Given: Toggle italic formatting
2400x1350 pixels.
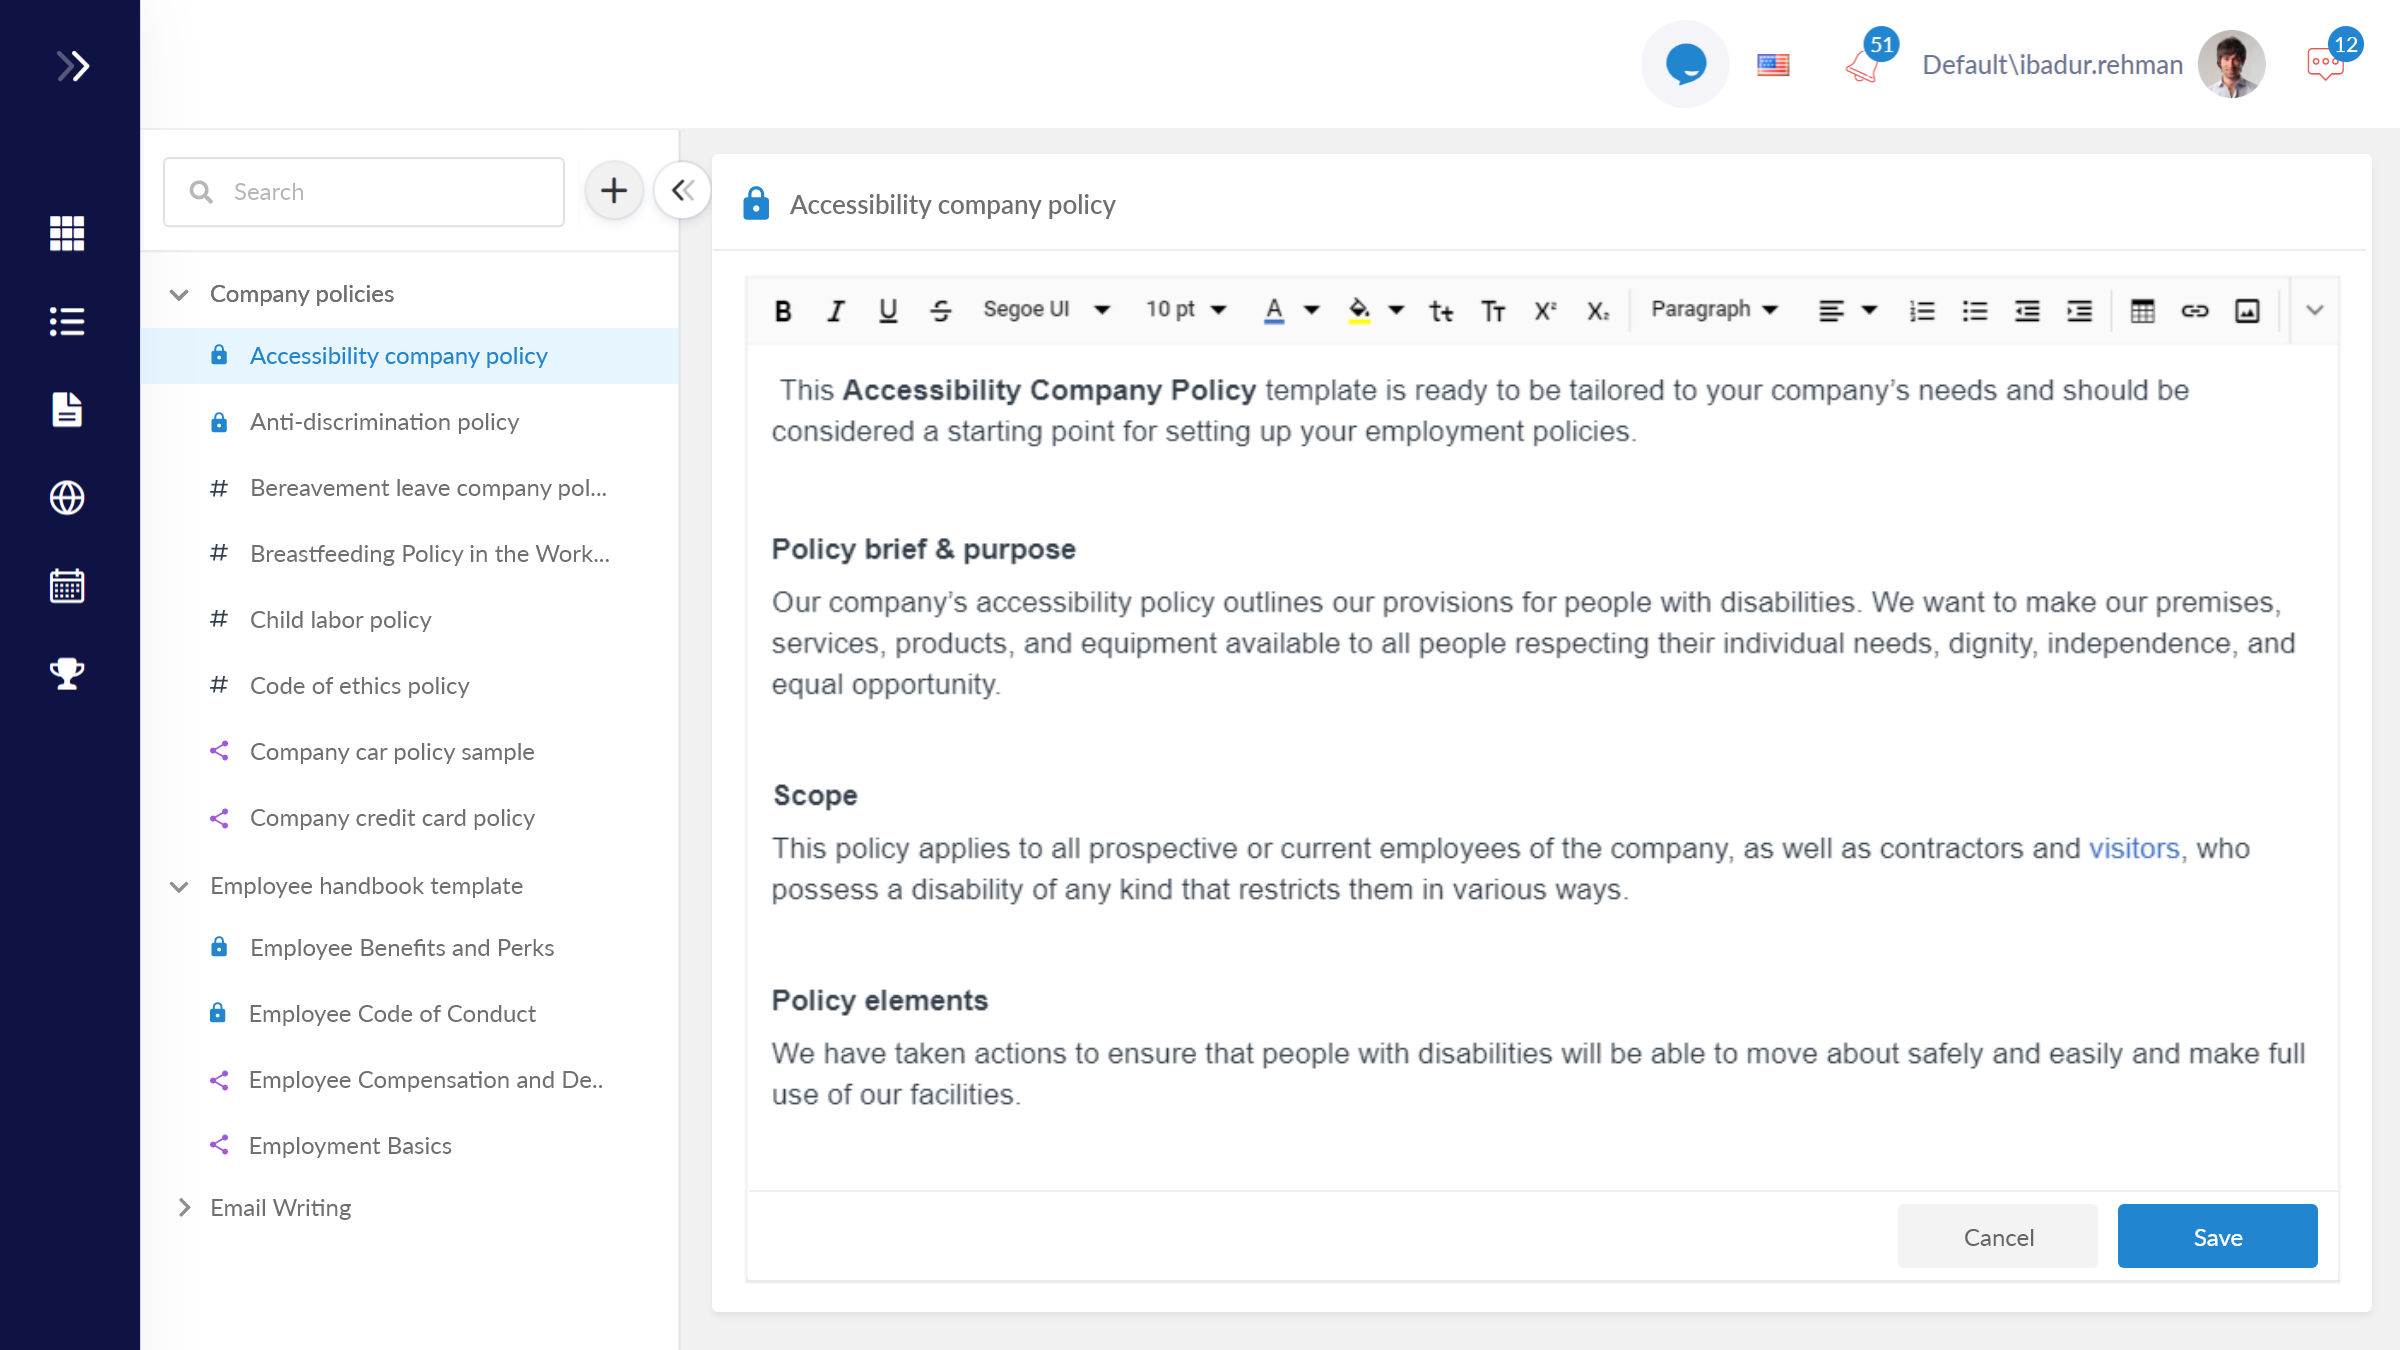Looking at the screenshot, I should (835, 311).
